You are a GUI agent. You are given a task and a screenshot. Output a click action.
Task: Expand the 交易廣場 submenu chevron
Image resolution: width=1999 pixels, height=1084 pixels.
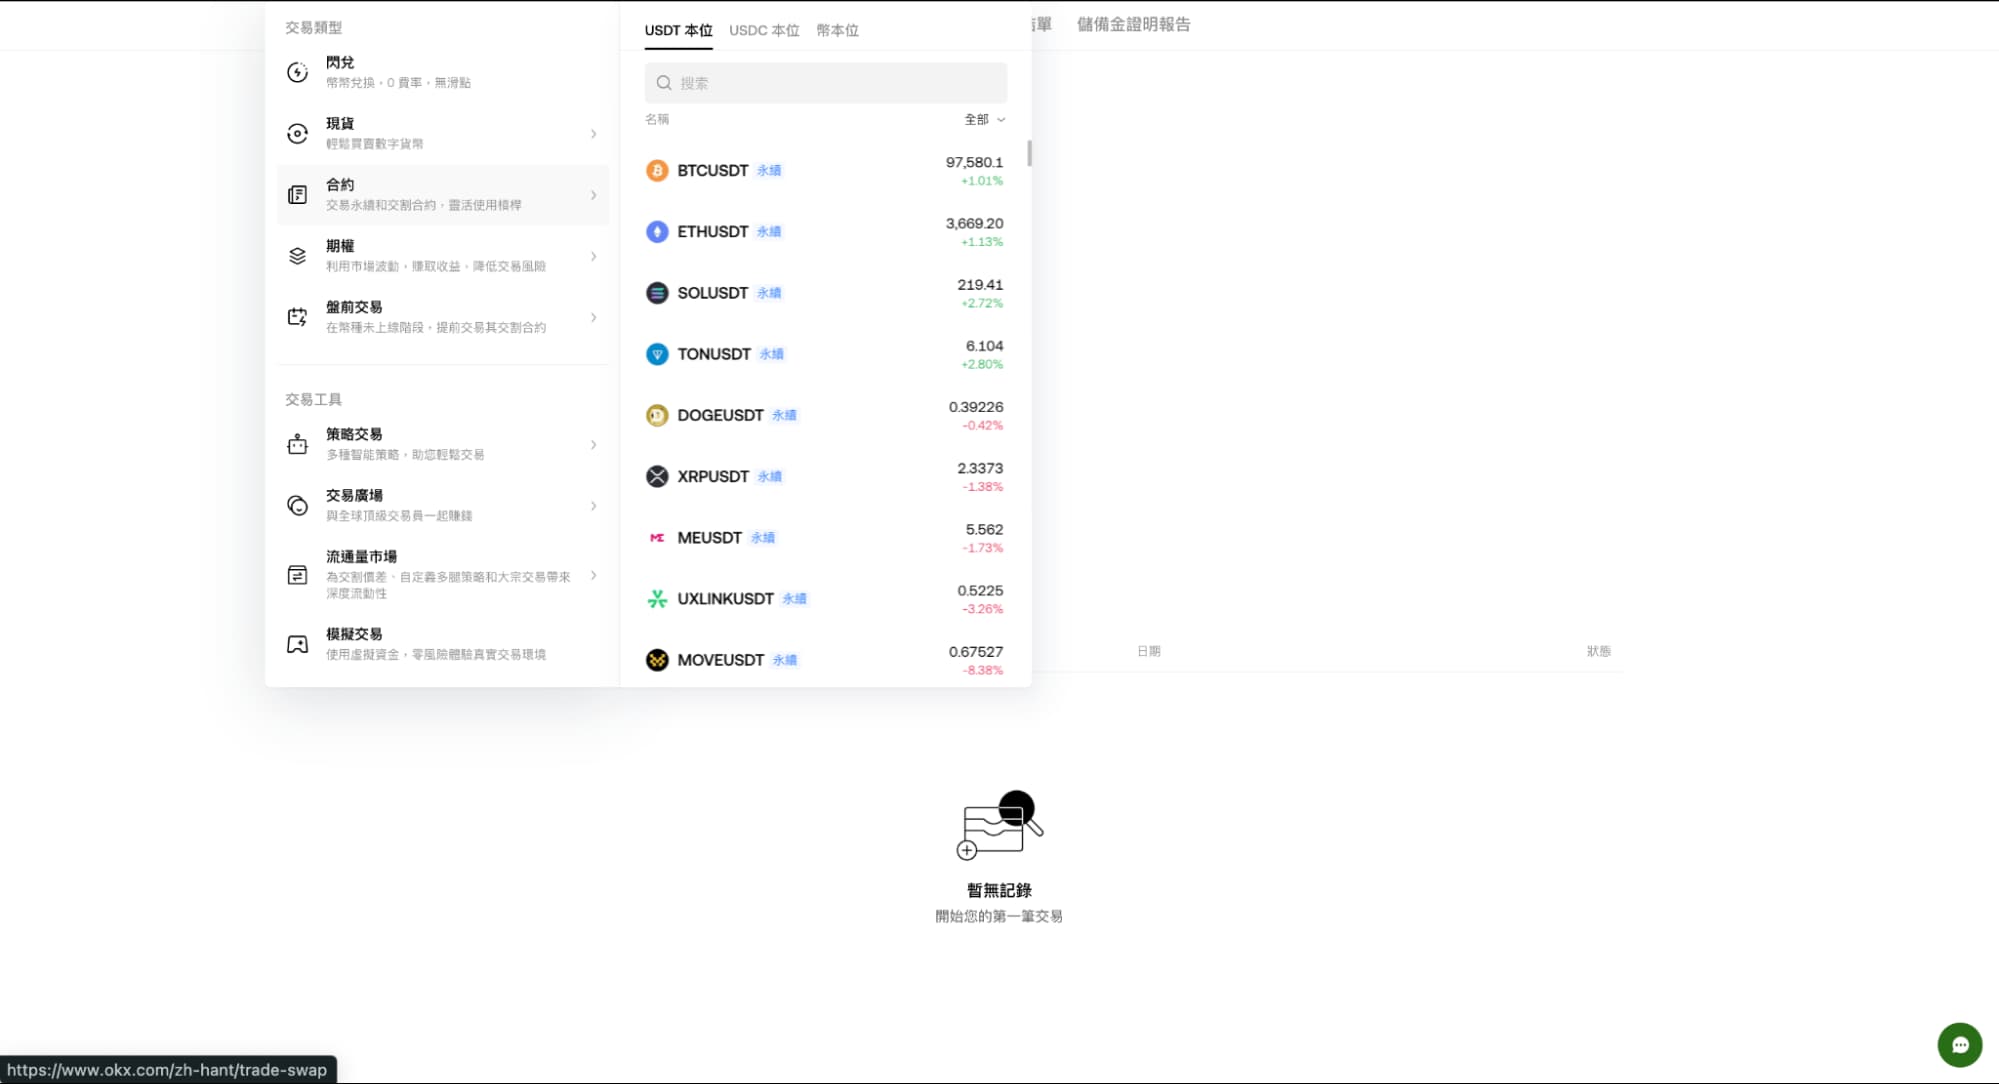click(x=593, y=505)
